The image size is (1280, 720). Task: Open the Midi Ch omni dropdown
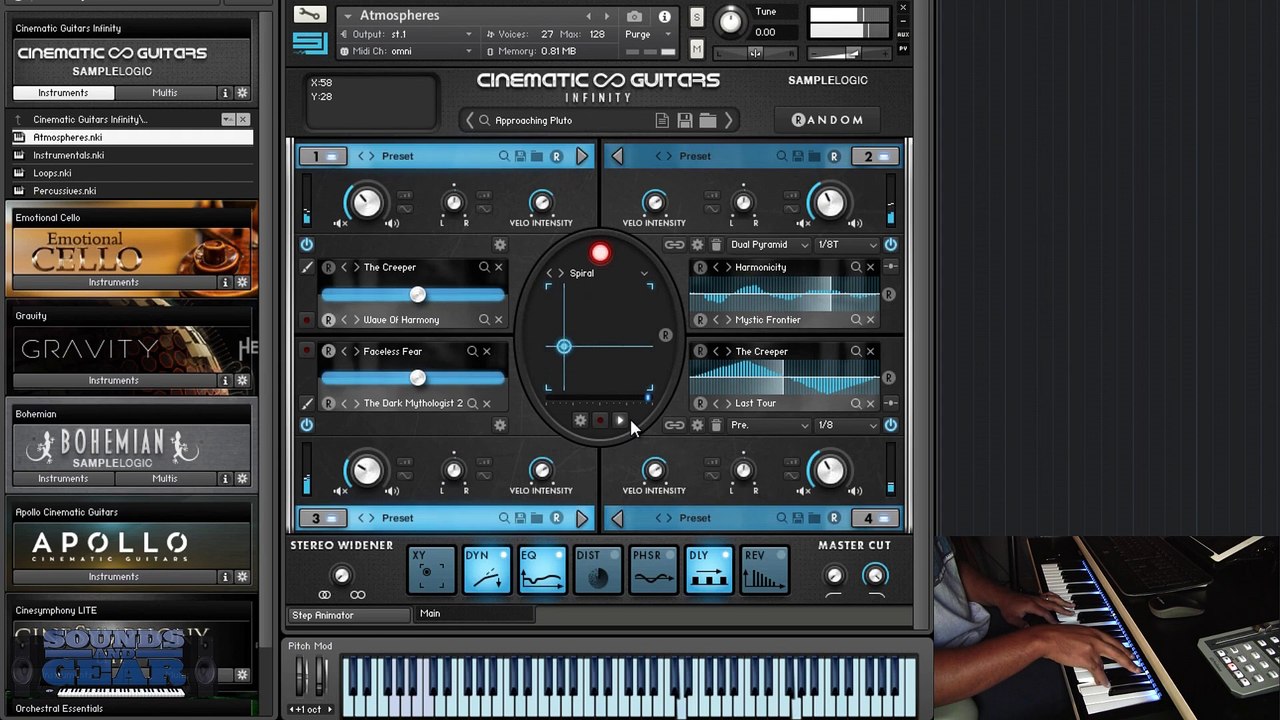pos(407,51)
